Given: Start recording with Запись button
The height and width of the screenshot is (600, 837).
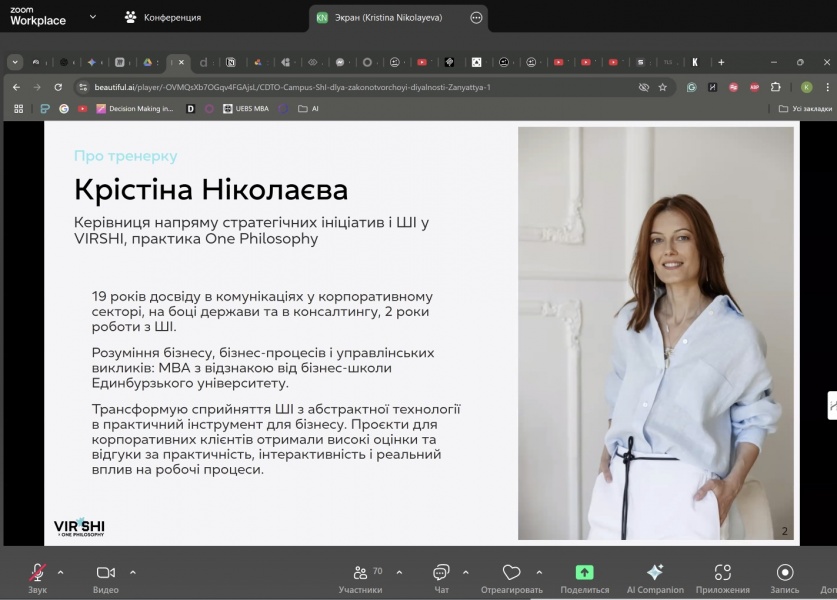Looking at the screenshot, I should (785, 574).
